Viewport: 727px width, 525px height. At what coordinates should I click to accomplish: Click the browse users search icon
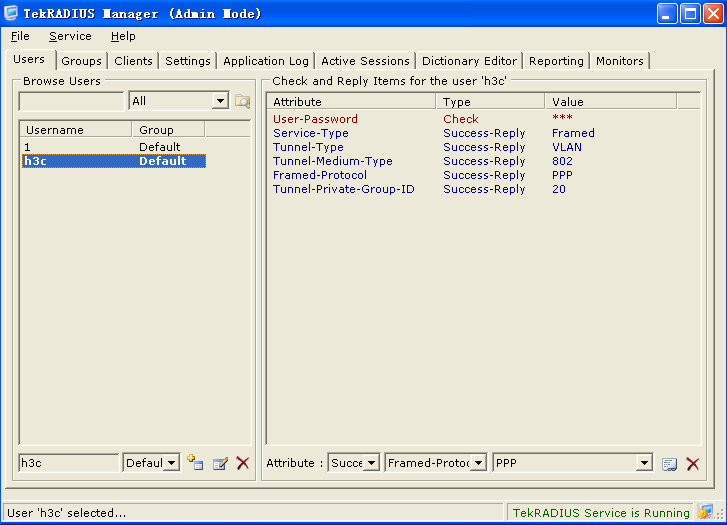[x=242, y=101]
